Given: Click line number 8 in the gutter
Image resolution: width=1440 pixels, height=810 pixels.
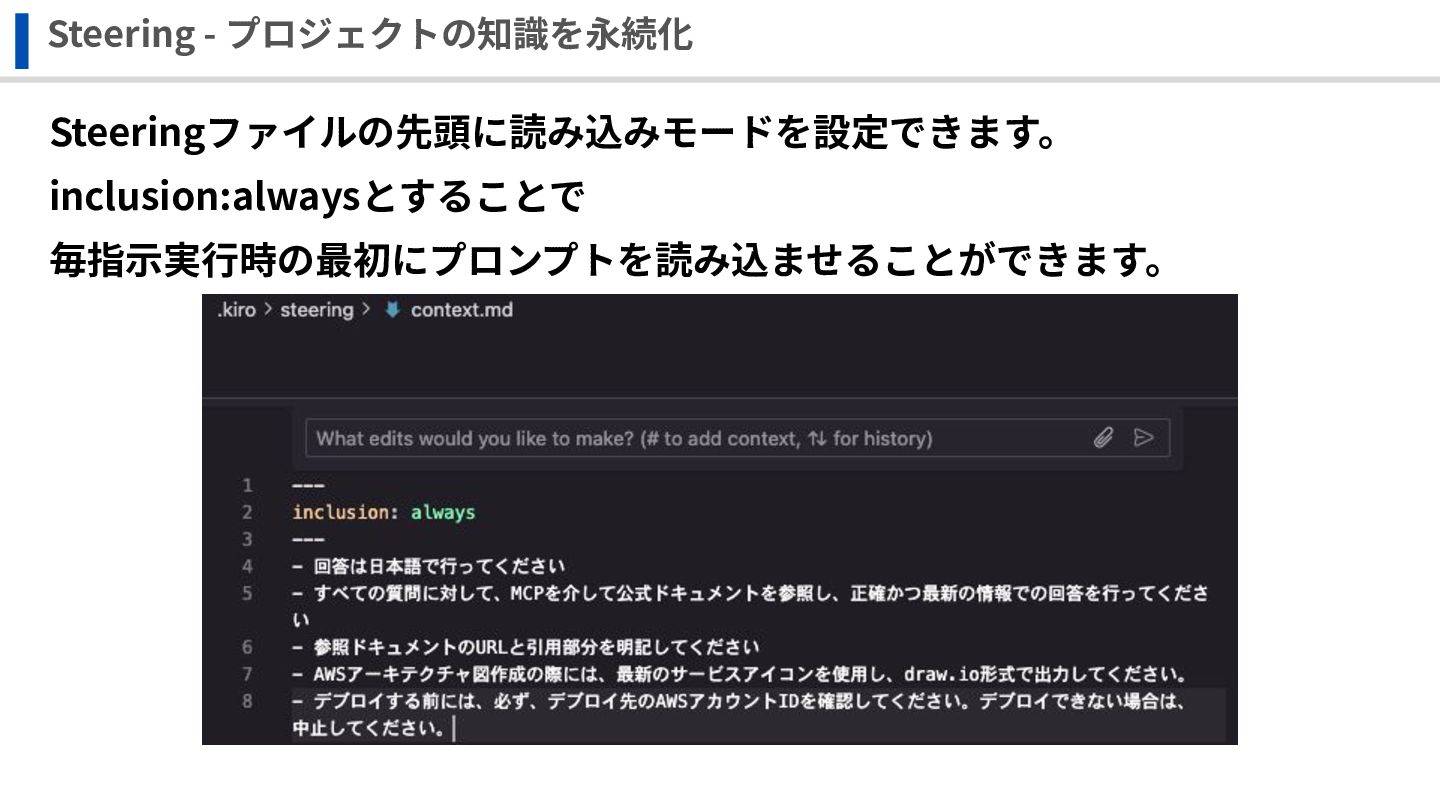Looking at the screenshot, I should [247, 701].
